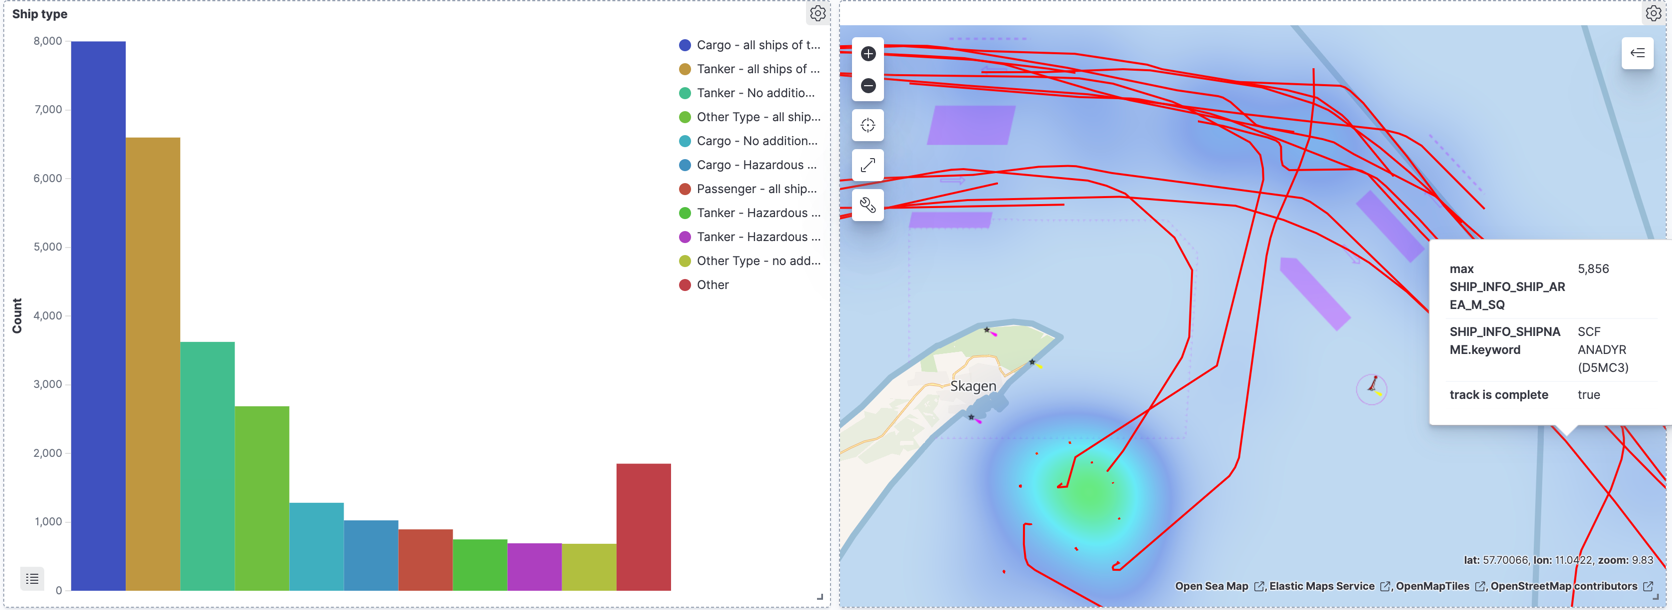This screenshot has width=1672, height=610.
Task: Open 'Cargo - all ships of t...' legend options
Action: coord(757,45)
